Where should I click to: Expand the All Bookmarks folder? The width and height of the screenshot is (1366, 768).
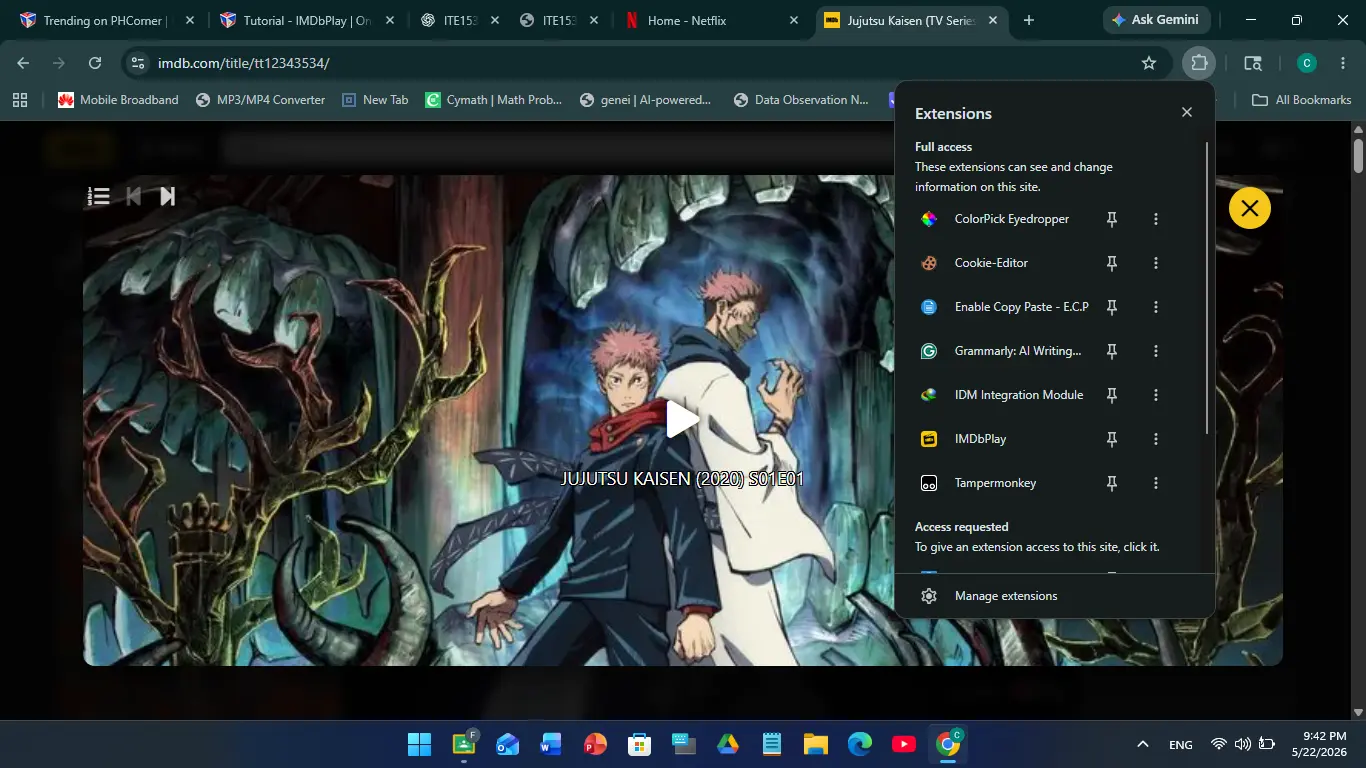(x=1302, y=100)
